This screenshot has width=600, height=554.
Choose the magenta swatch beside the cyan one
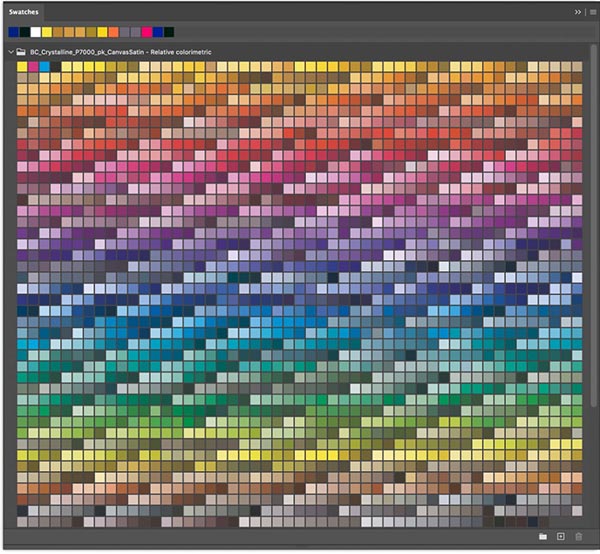[x=33, y=67]
